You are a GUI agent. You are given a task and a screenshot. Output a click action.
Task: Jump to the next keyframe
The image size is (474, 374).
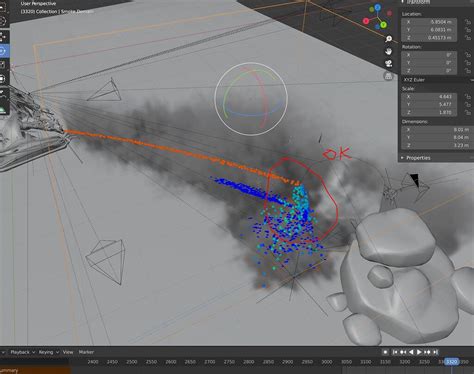point(427,352)
